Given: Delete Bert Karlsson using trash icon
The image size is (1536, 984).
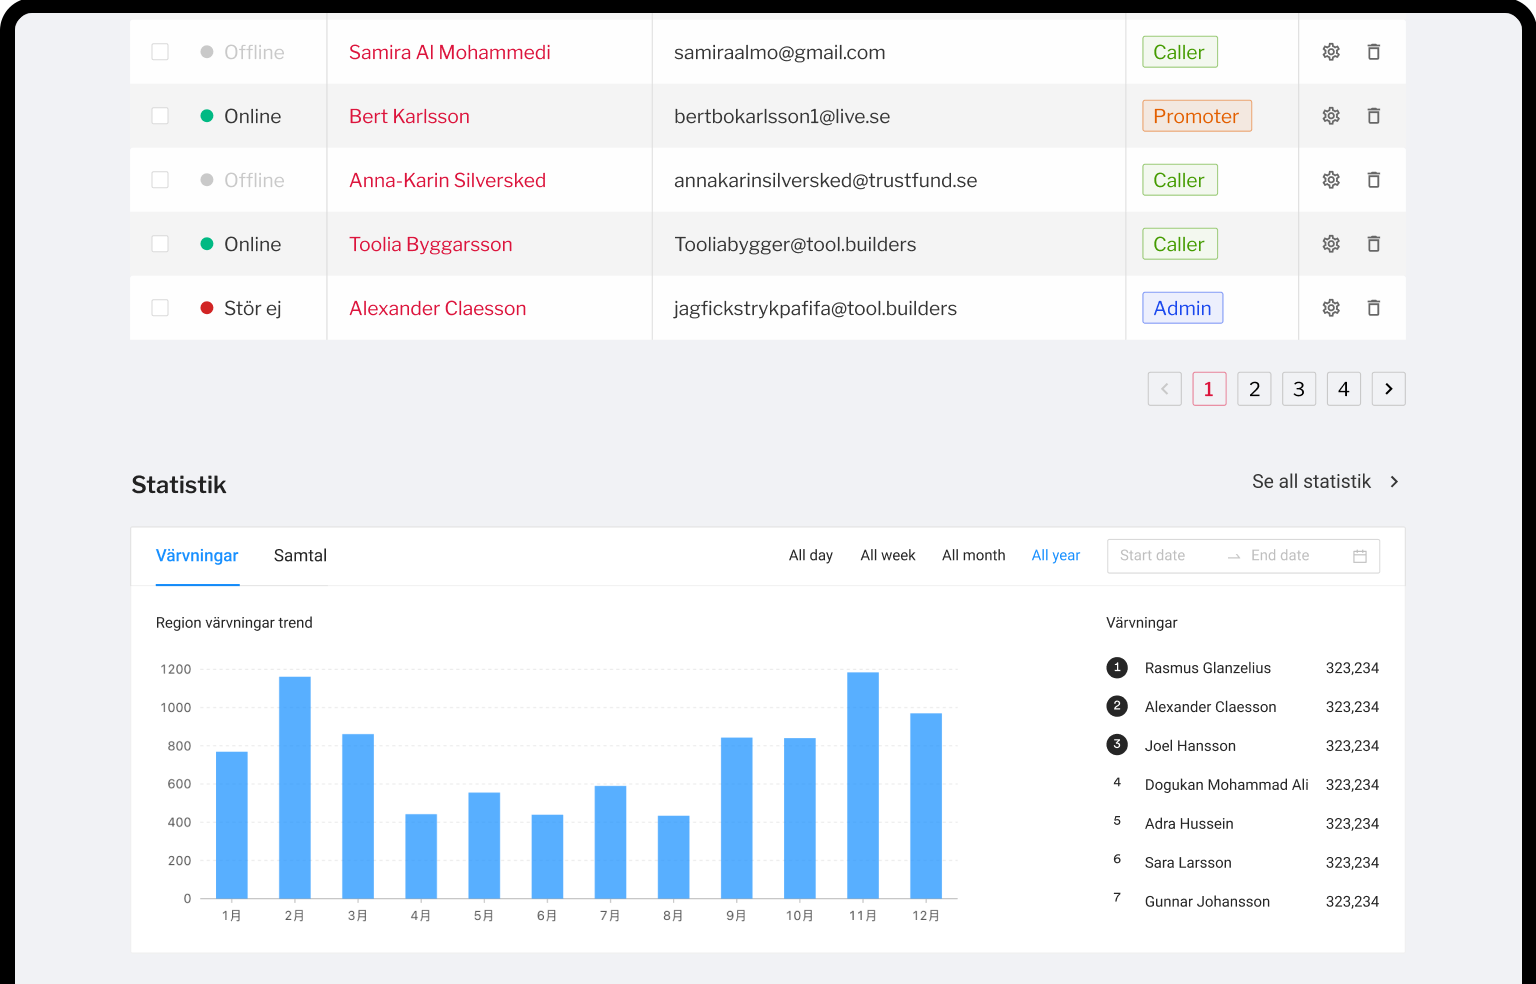Looking at the screenshot, I should click(1374, 116).
